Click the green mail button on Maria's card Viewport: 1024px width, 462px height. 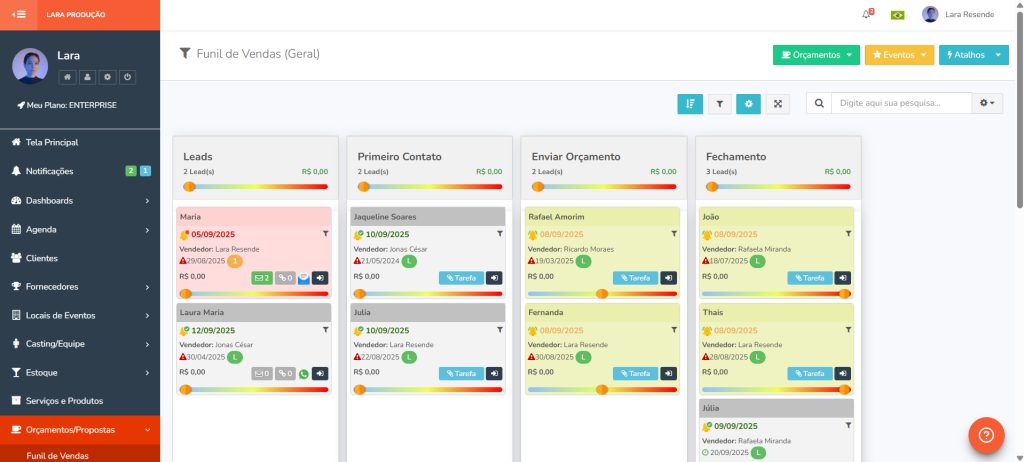(262, 278)
